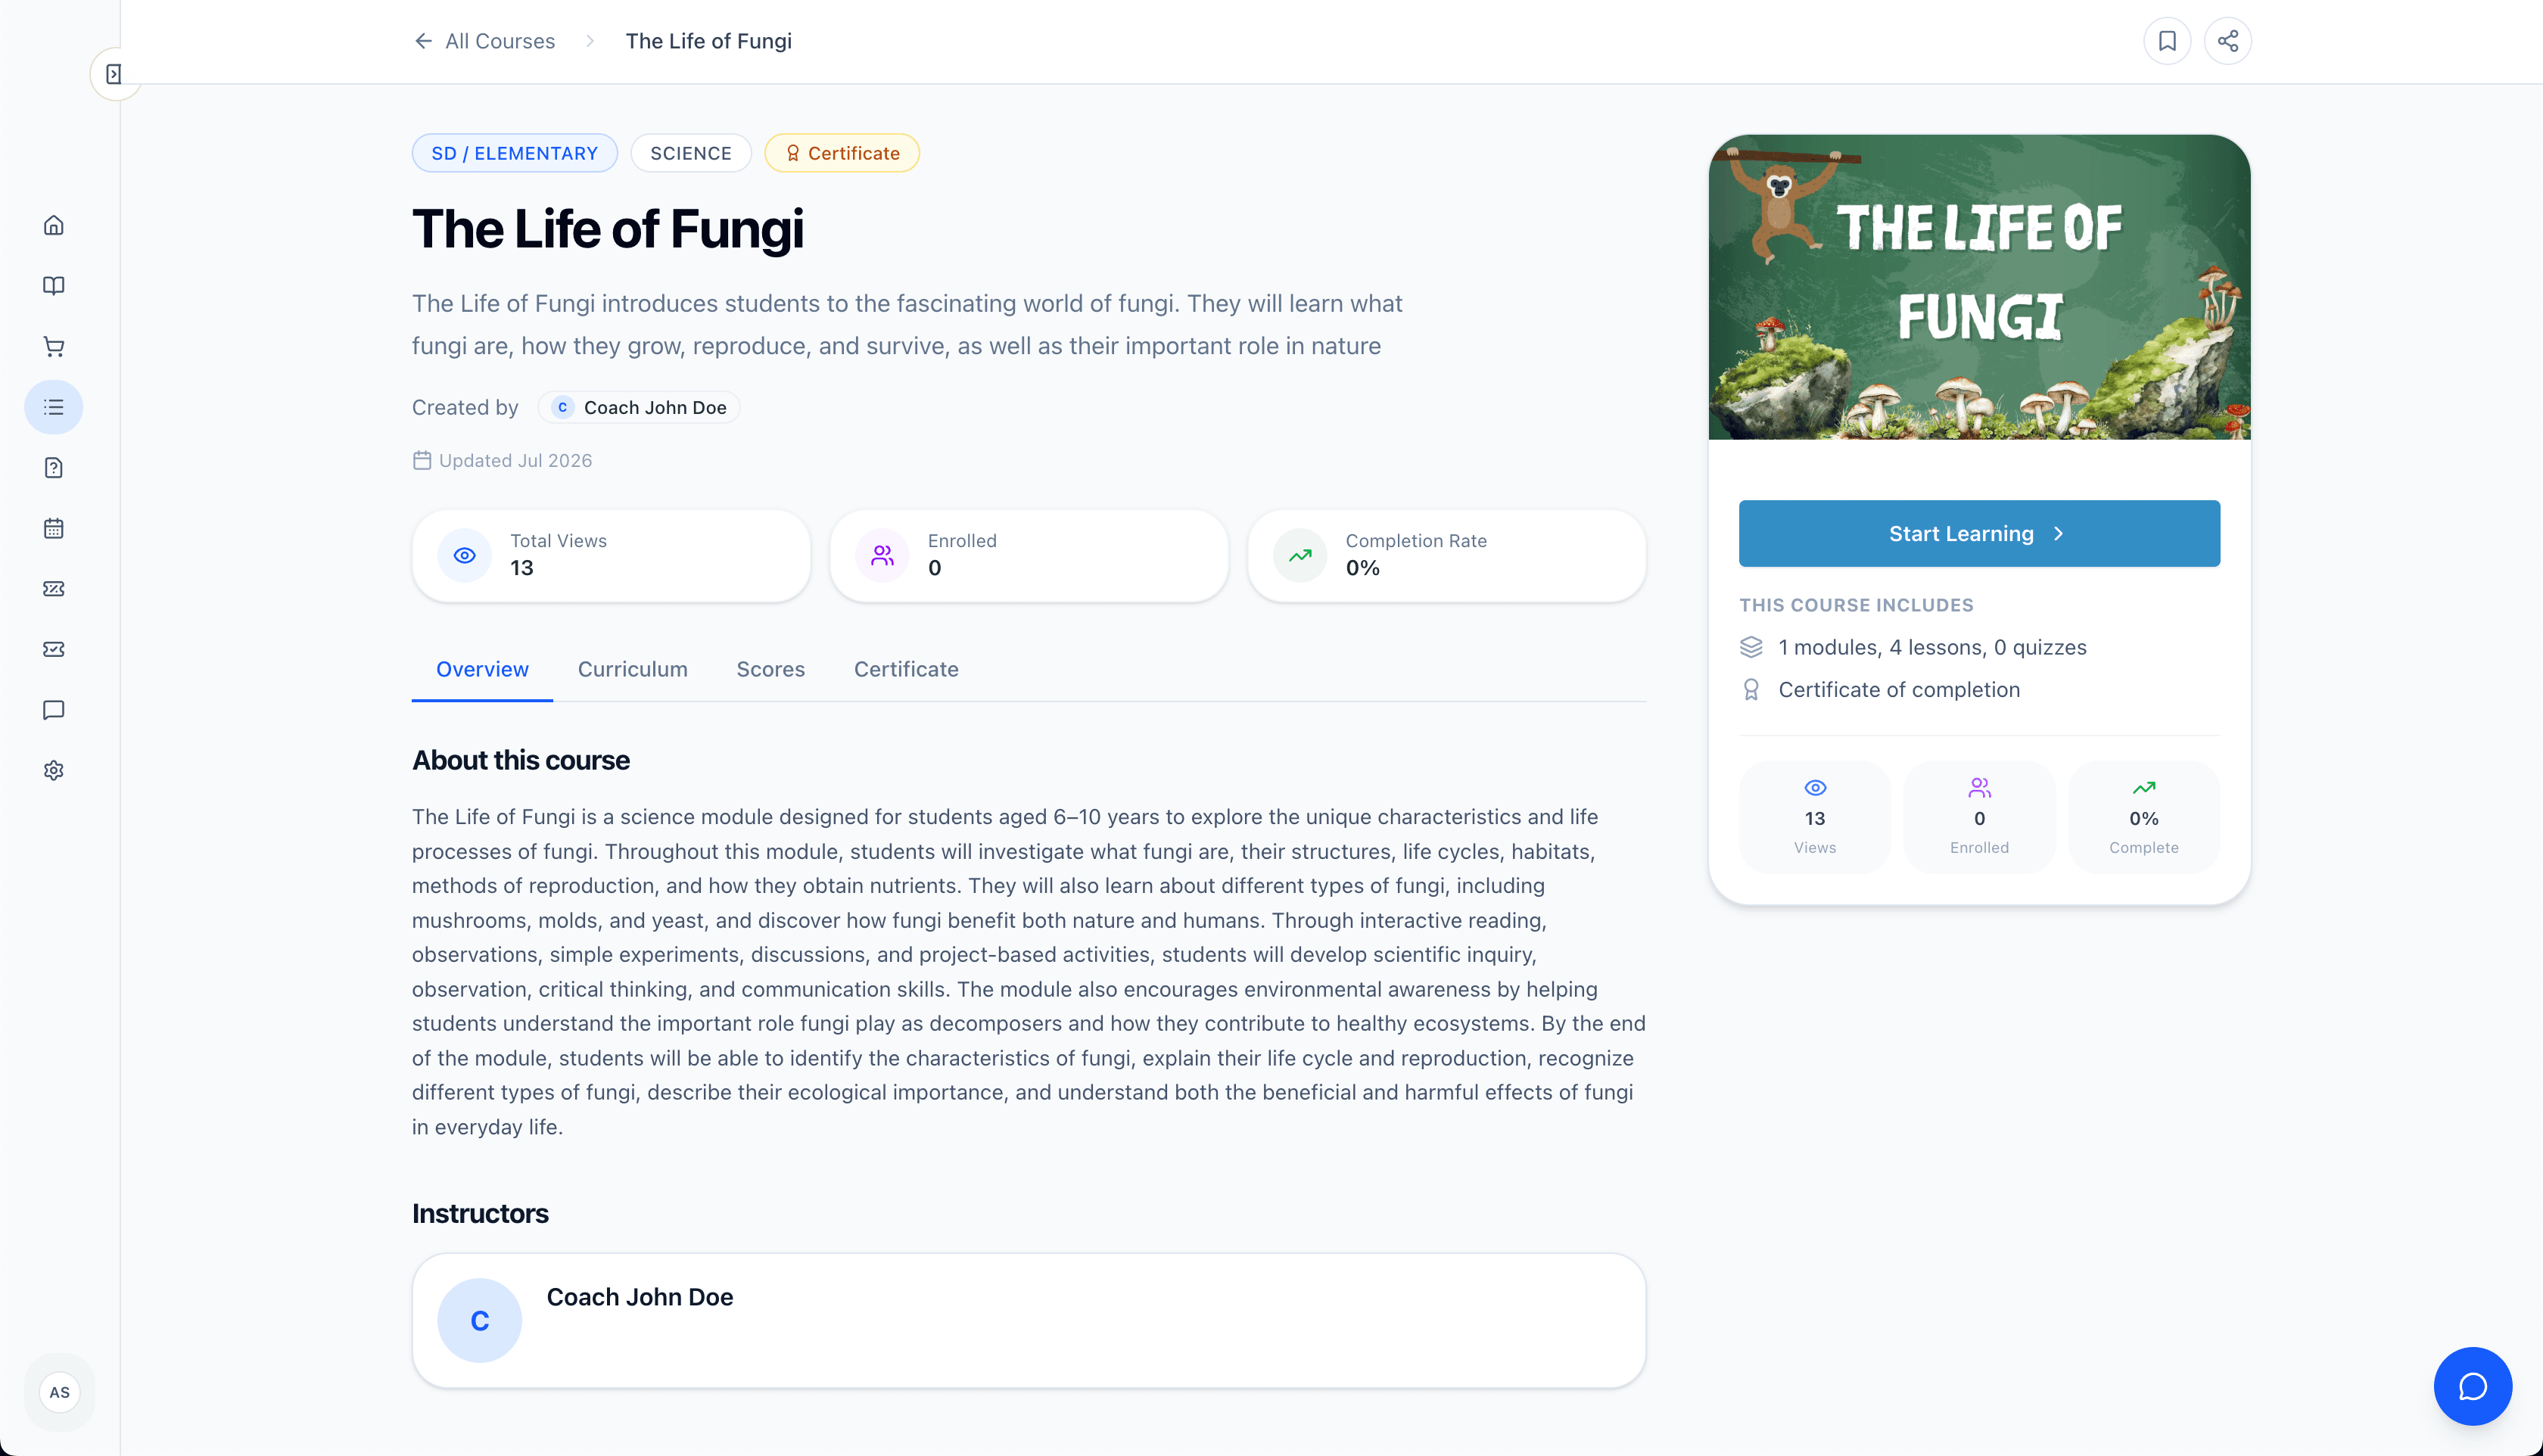Open the chat messages sidebar icon

[x=54, y=710]
